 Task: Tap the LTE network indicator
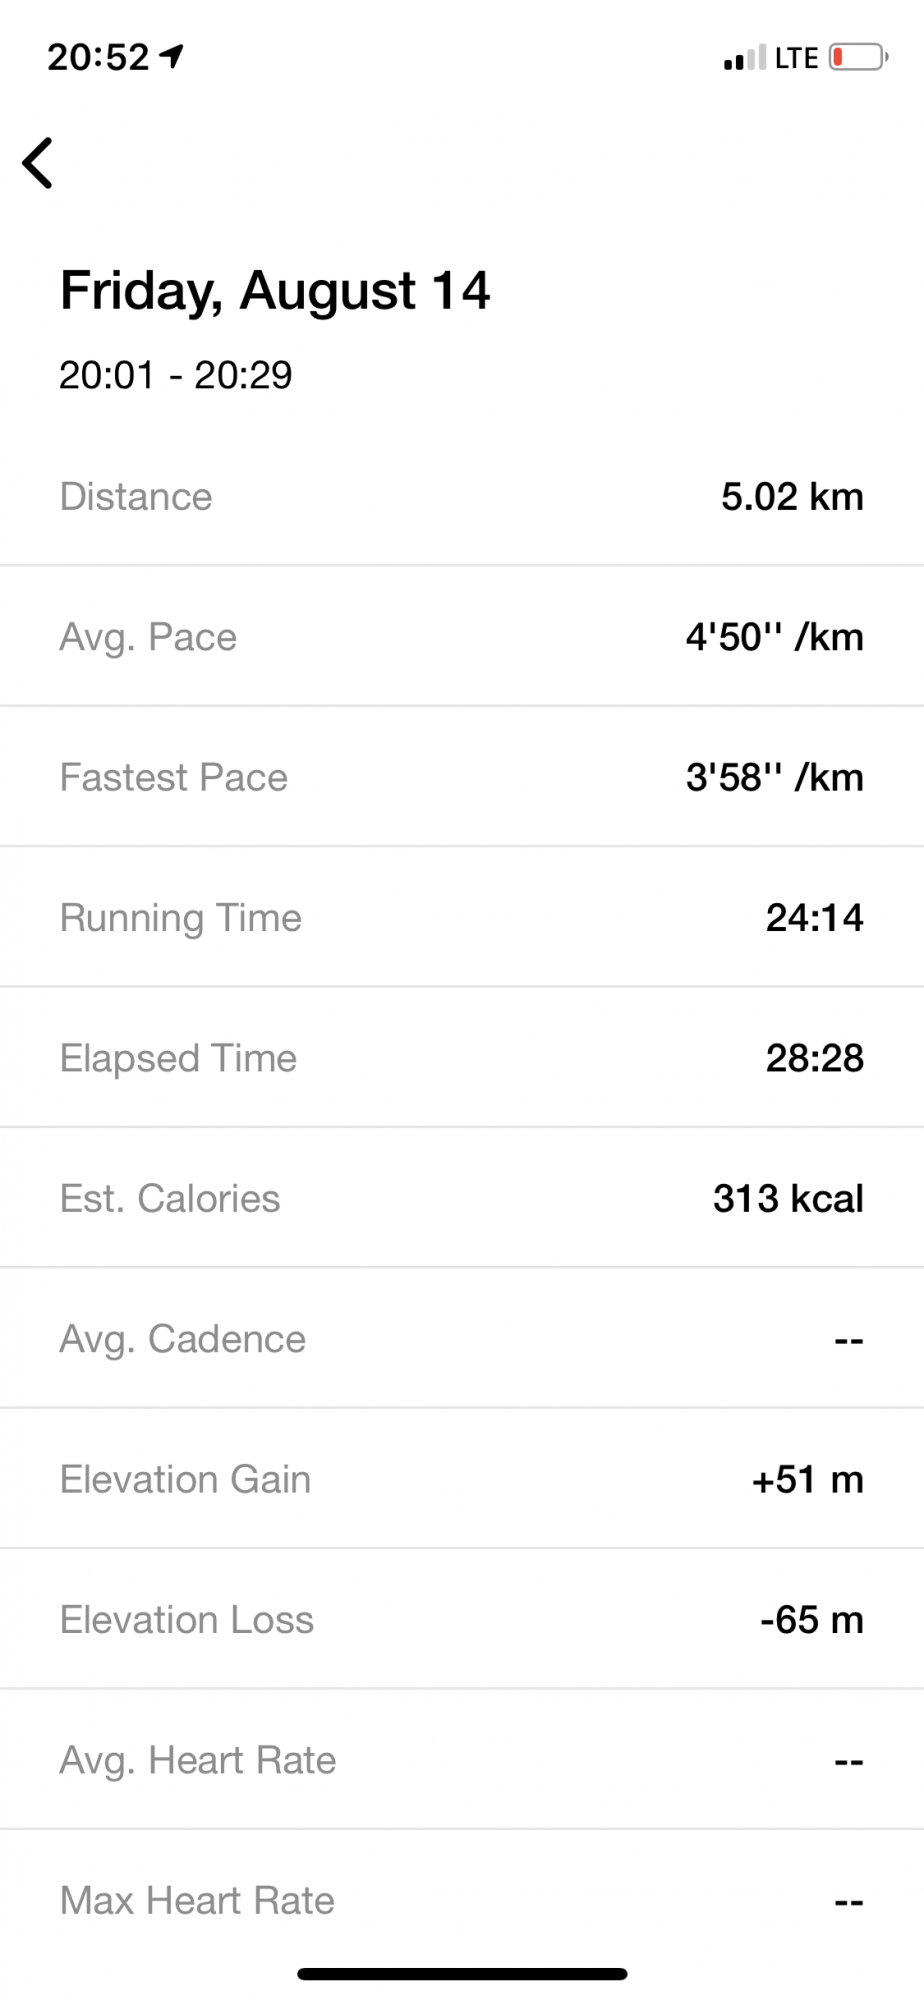(x=796, y=58)
